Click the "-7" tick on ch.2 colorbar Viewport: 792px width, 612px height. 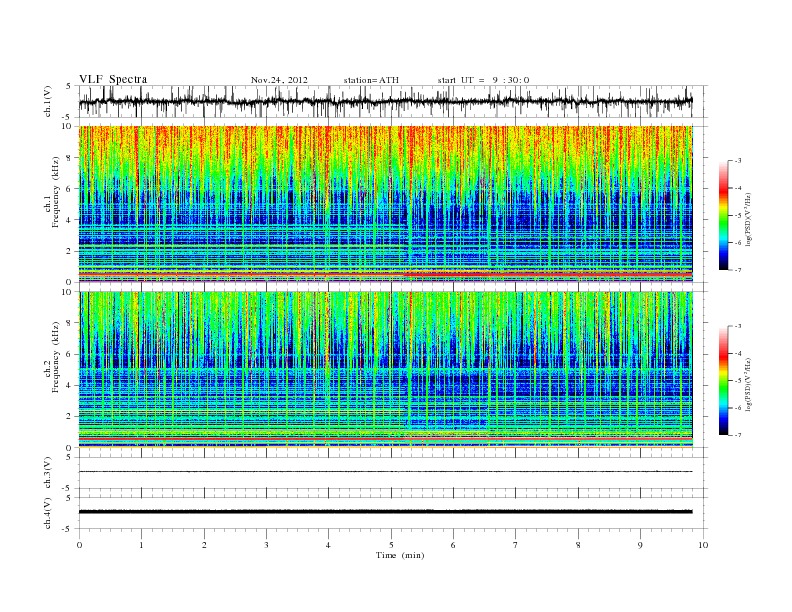(738, 435)
